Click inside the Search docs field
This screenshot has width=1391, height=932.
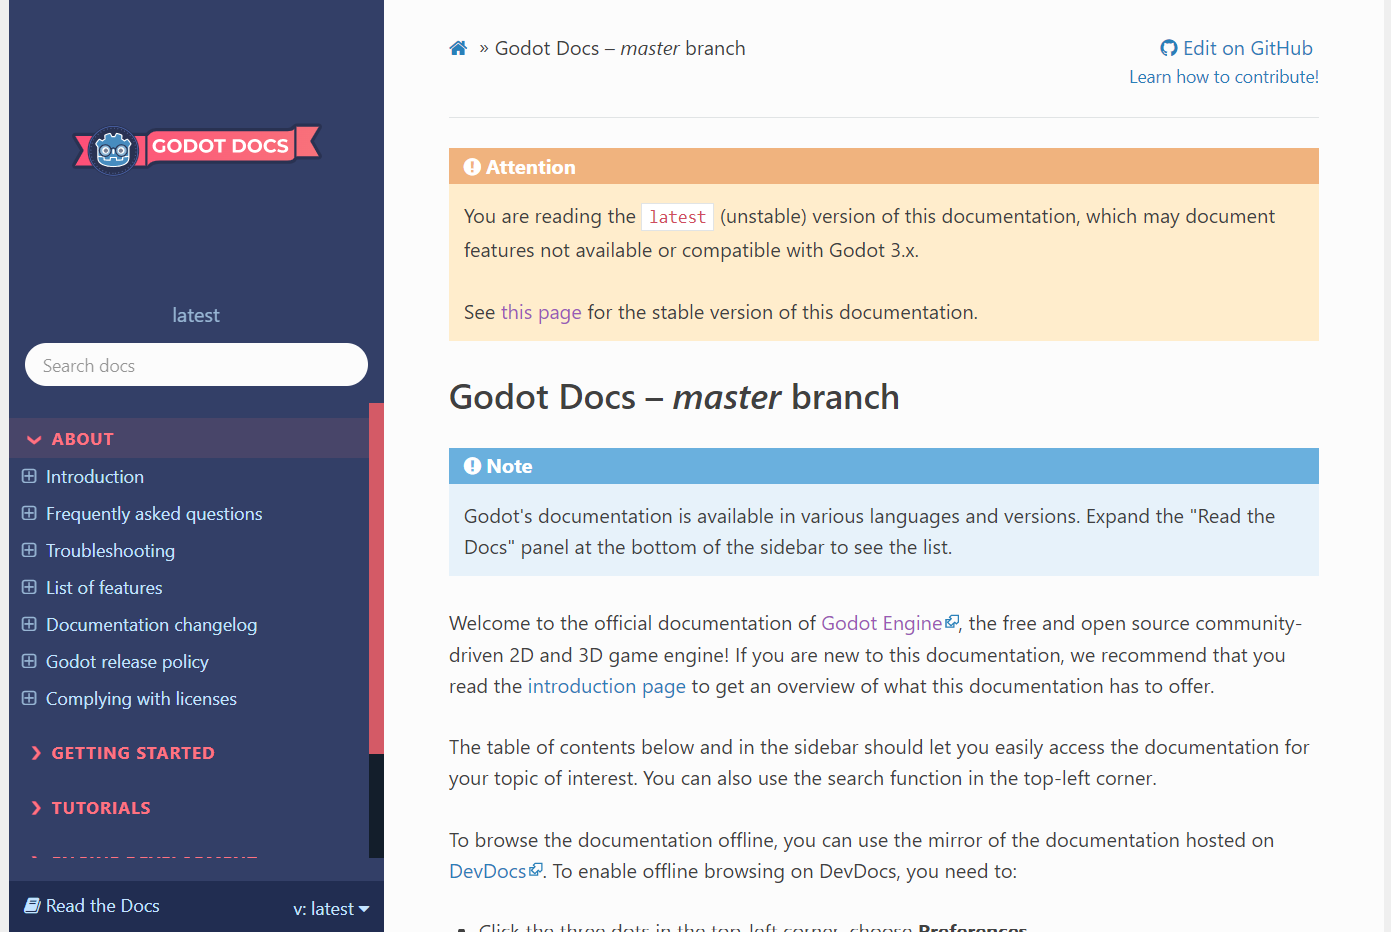195,364
